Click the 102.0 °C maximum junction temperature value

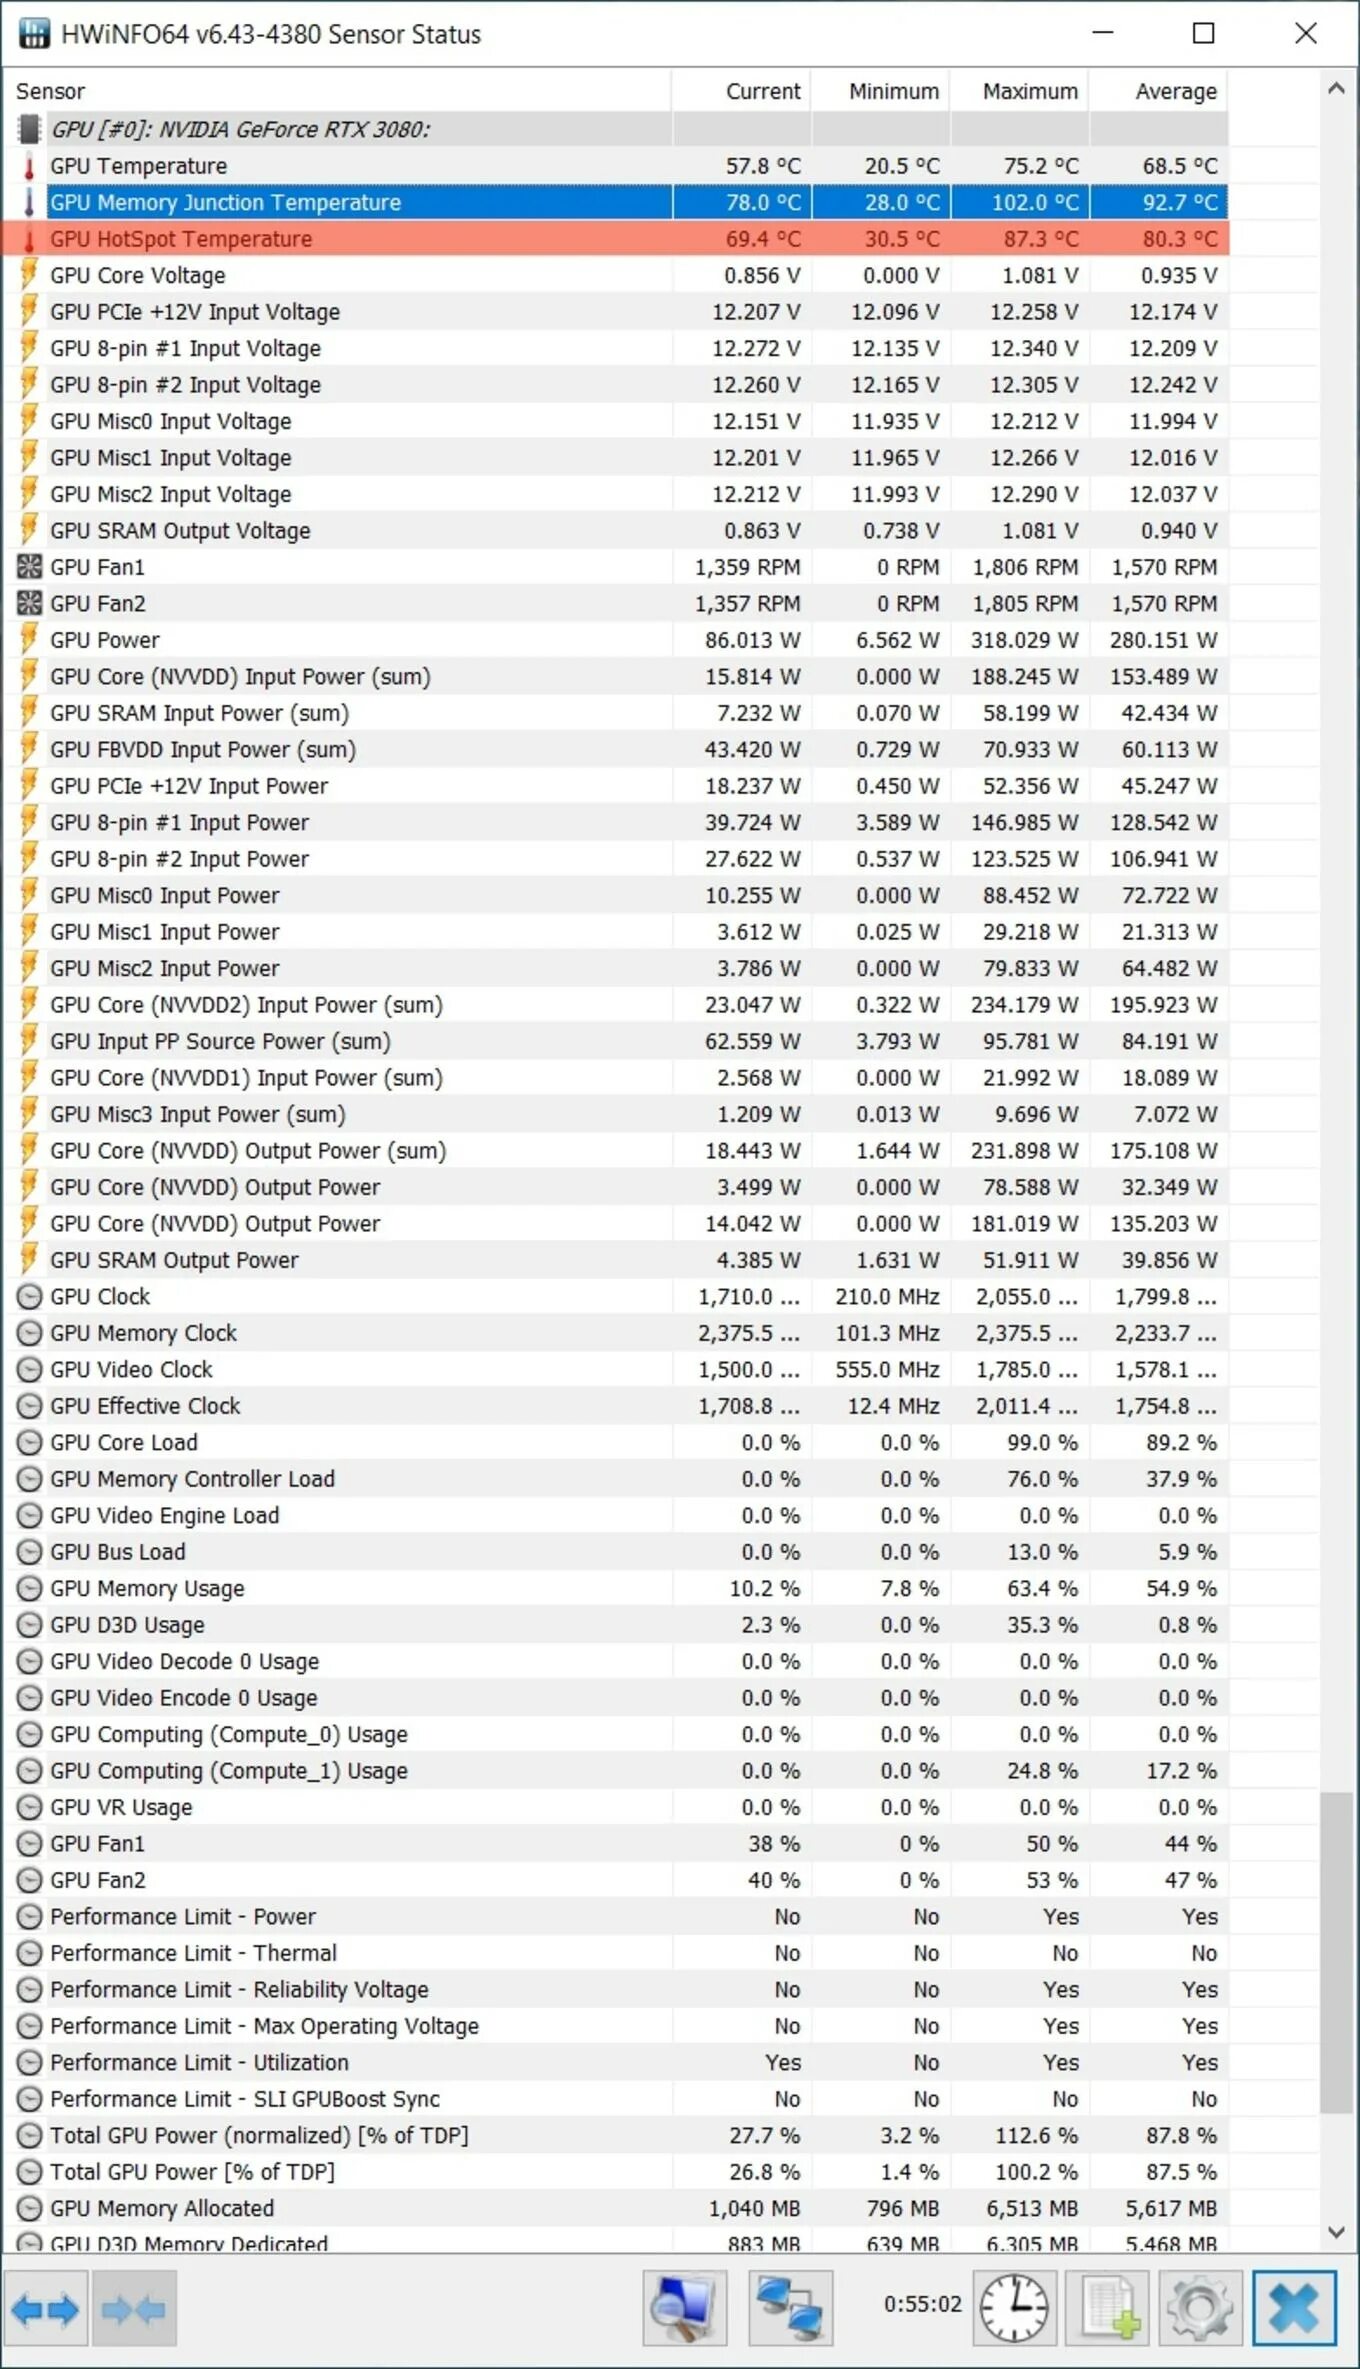pyautogui.click(x=1035, y=202)
